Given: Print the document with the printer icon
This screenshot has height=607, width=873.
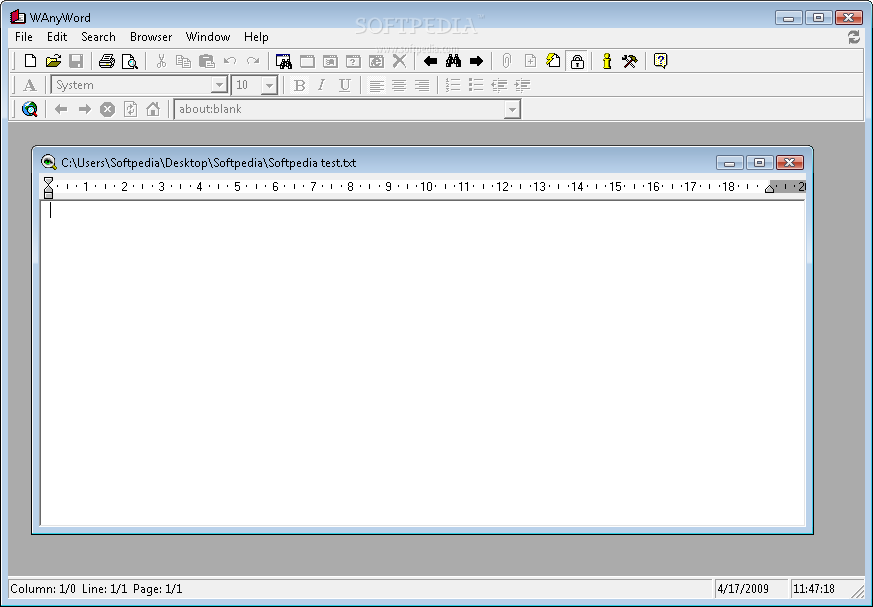Looking at the screenshot, I should coord(106,61).
